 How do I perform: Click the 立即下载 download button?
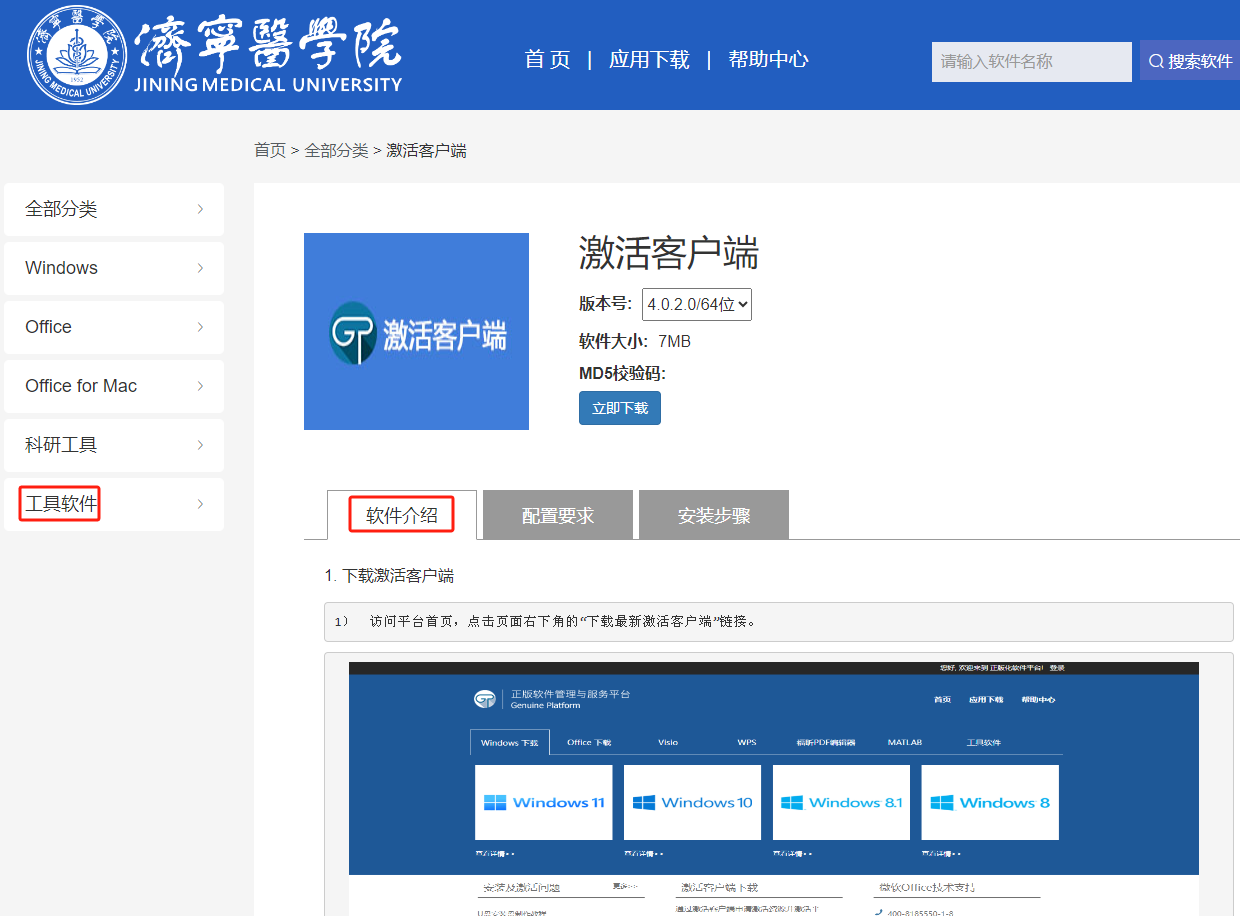click(x=620, y=408)
